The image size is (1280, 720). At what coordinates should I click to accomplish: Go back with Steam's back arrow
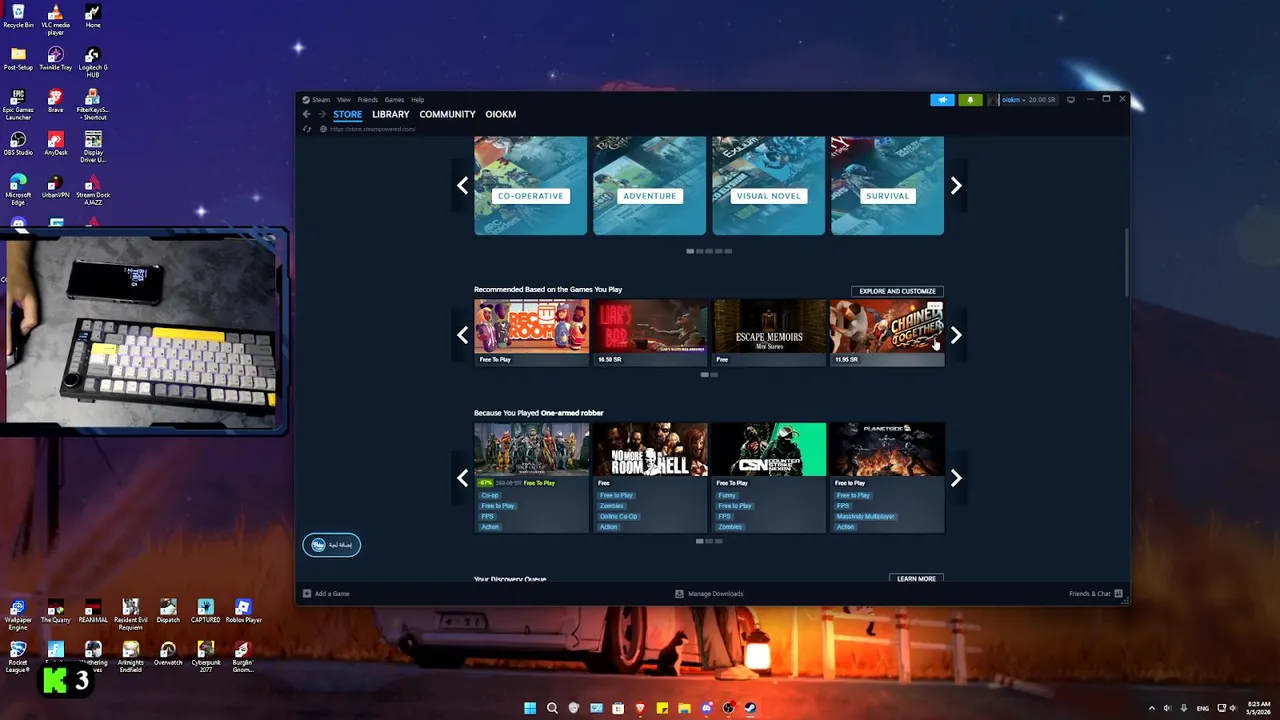pos(307,114)
